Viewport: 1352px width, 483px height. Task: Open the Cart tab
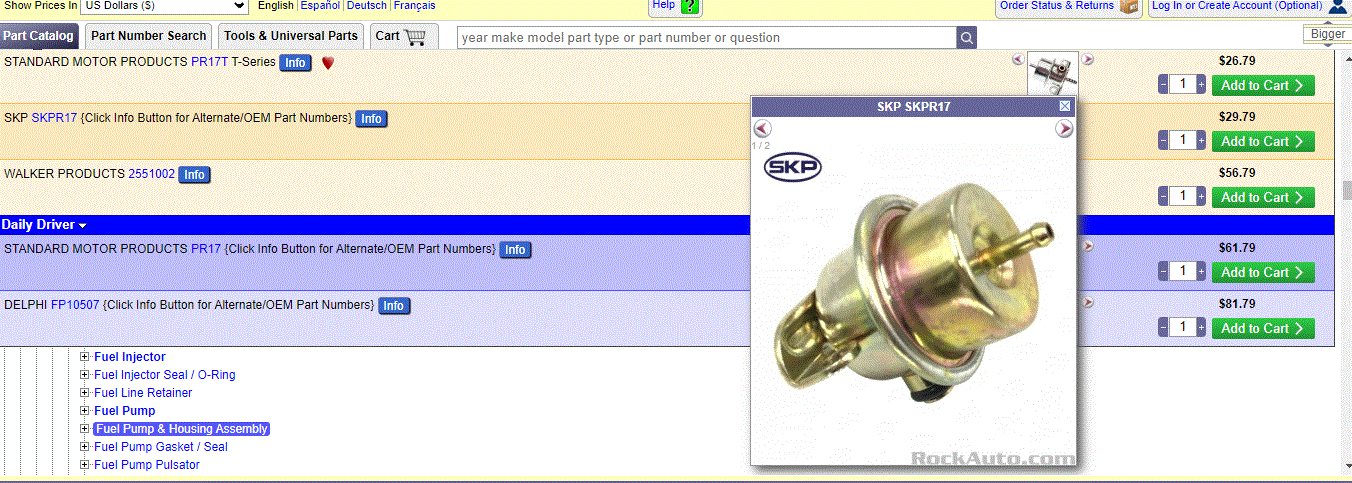[x=403, y=36]
